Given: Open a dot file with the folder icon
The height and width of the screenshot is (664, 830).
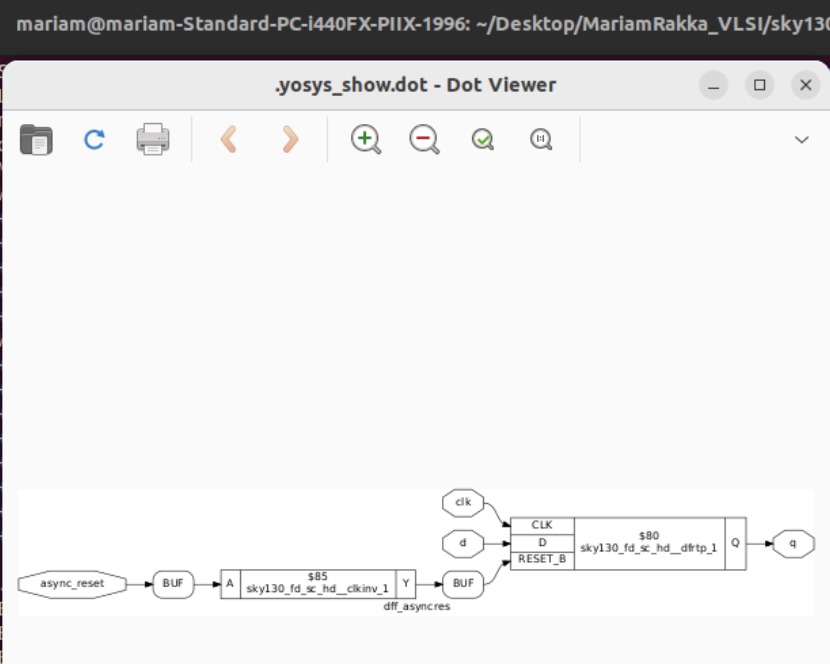Looking at the screenshot, I should [x=37, y=140].
